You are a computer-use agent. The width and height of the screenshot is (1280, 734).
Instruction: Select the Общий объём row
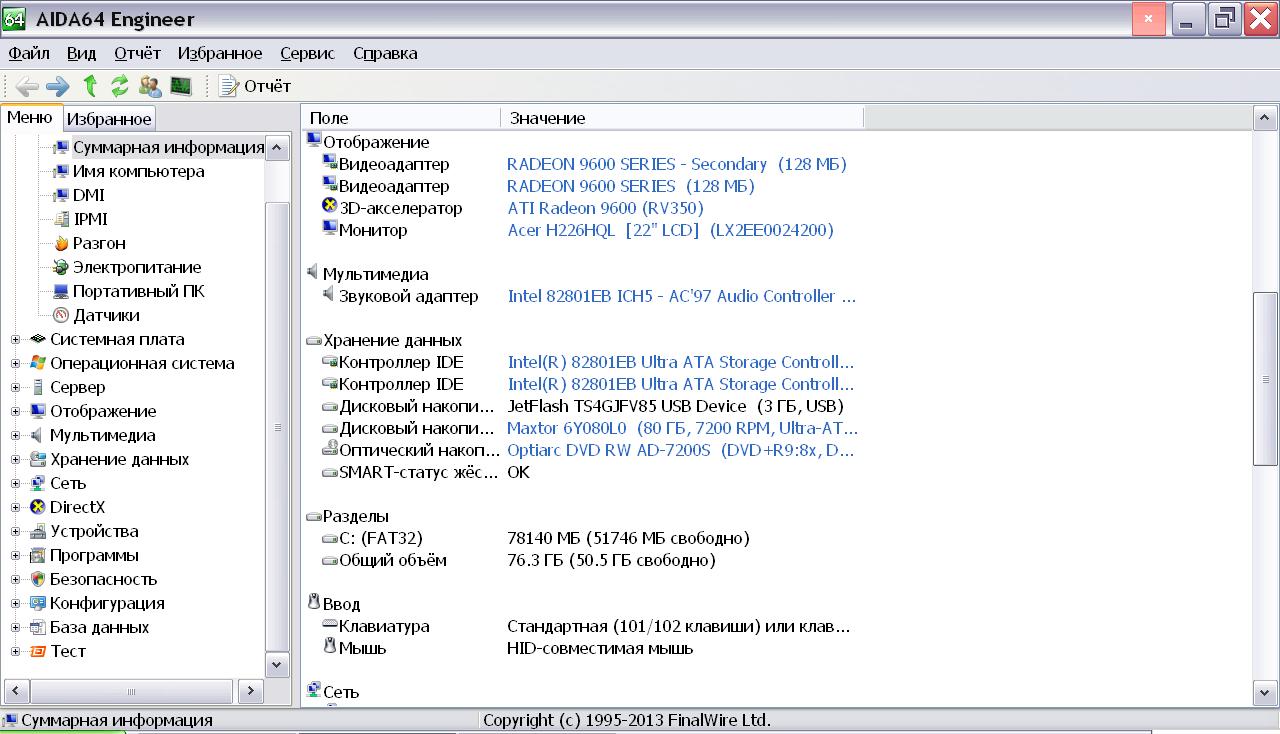click(519, 560)
